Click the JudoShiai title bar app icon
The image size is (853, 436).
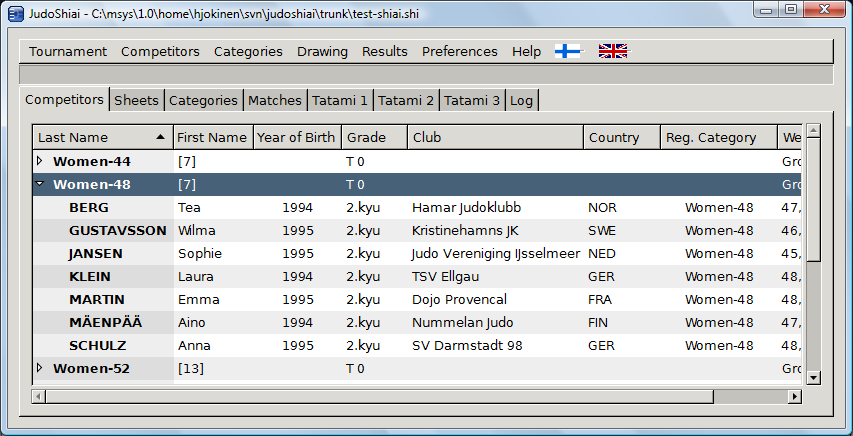point(16,11)
